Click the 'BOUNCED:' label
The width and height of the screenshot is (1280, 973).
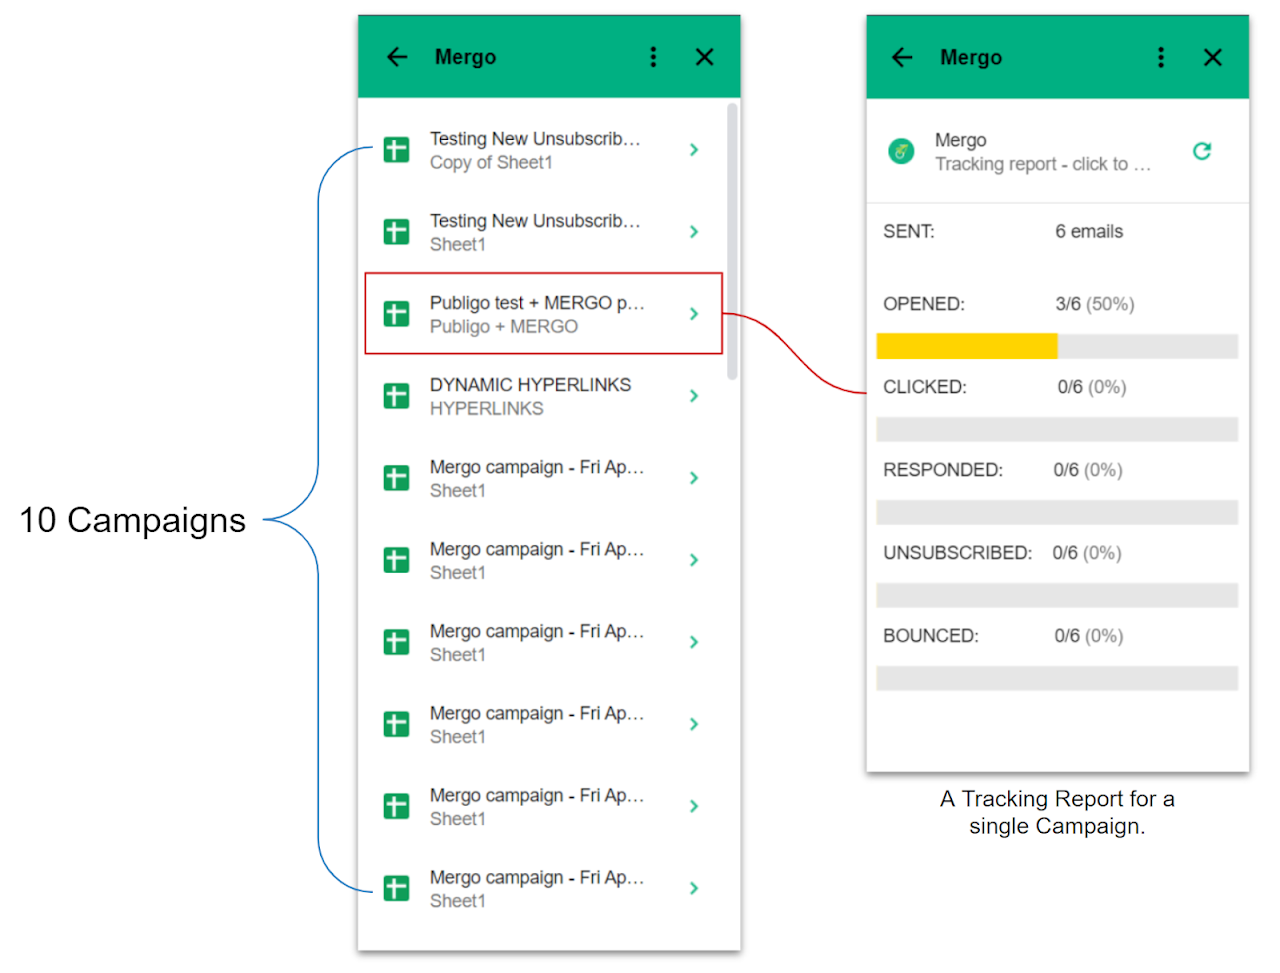[931, 636]
